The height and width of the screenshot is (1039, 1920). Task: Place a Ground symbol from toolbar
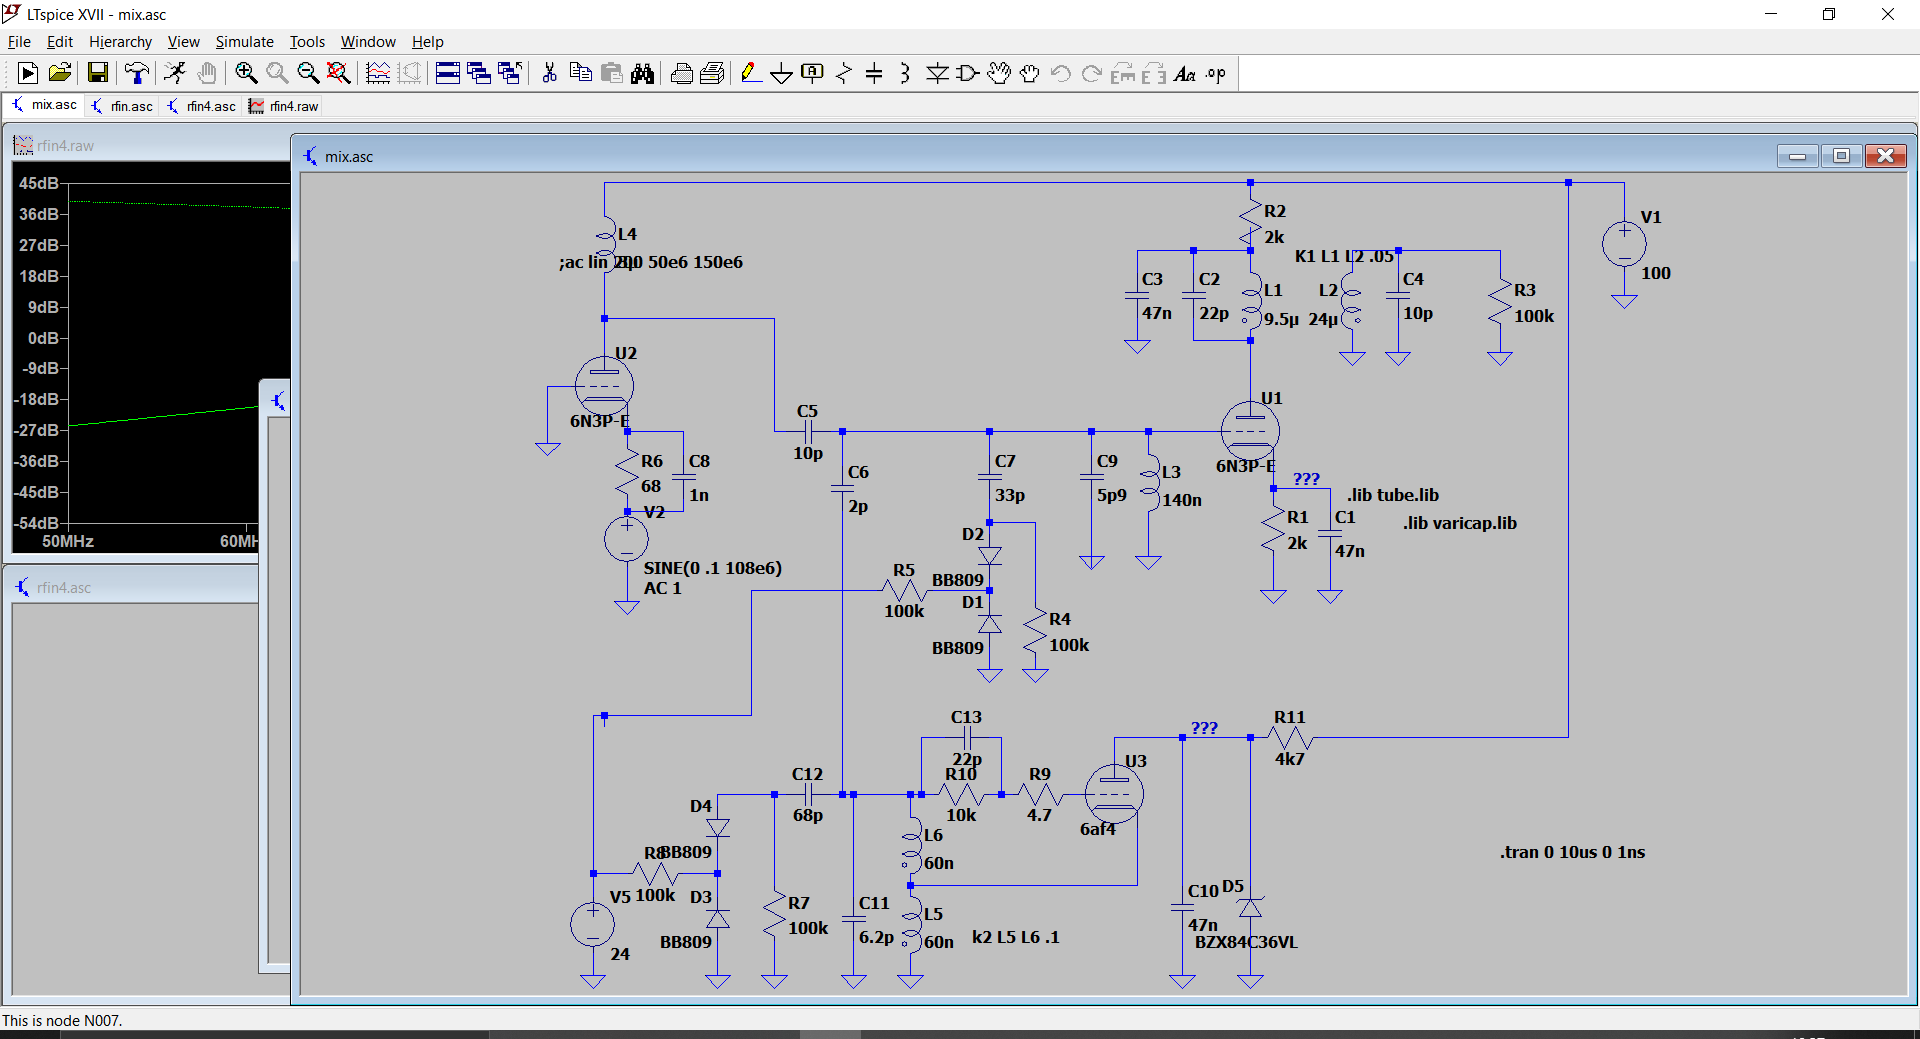coord(782,73)
